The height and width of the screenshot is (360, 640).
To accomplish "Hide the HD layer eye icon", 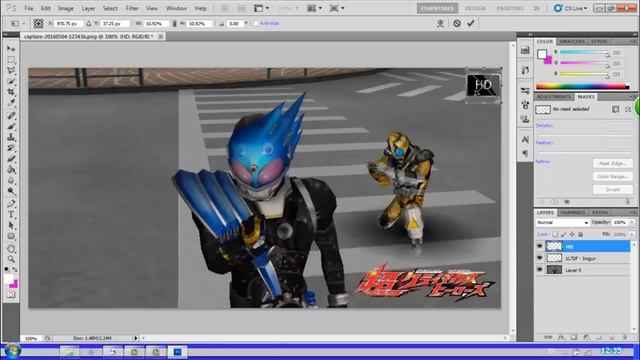I will point(540,246).
